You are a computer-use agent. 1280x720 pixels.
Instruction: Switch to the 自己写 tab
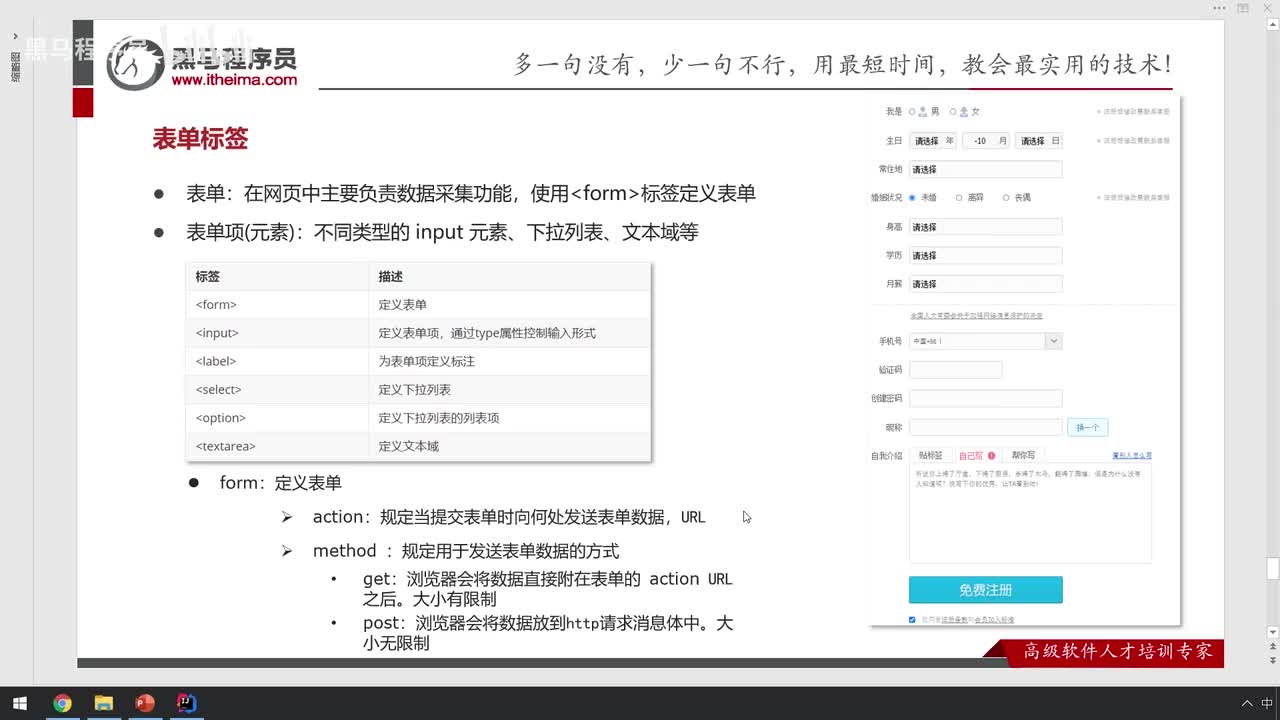(976, 455)
